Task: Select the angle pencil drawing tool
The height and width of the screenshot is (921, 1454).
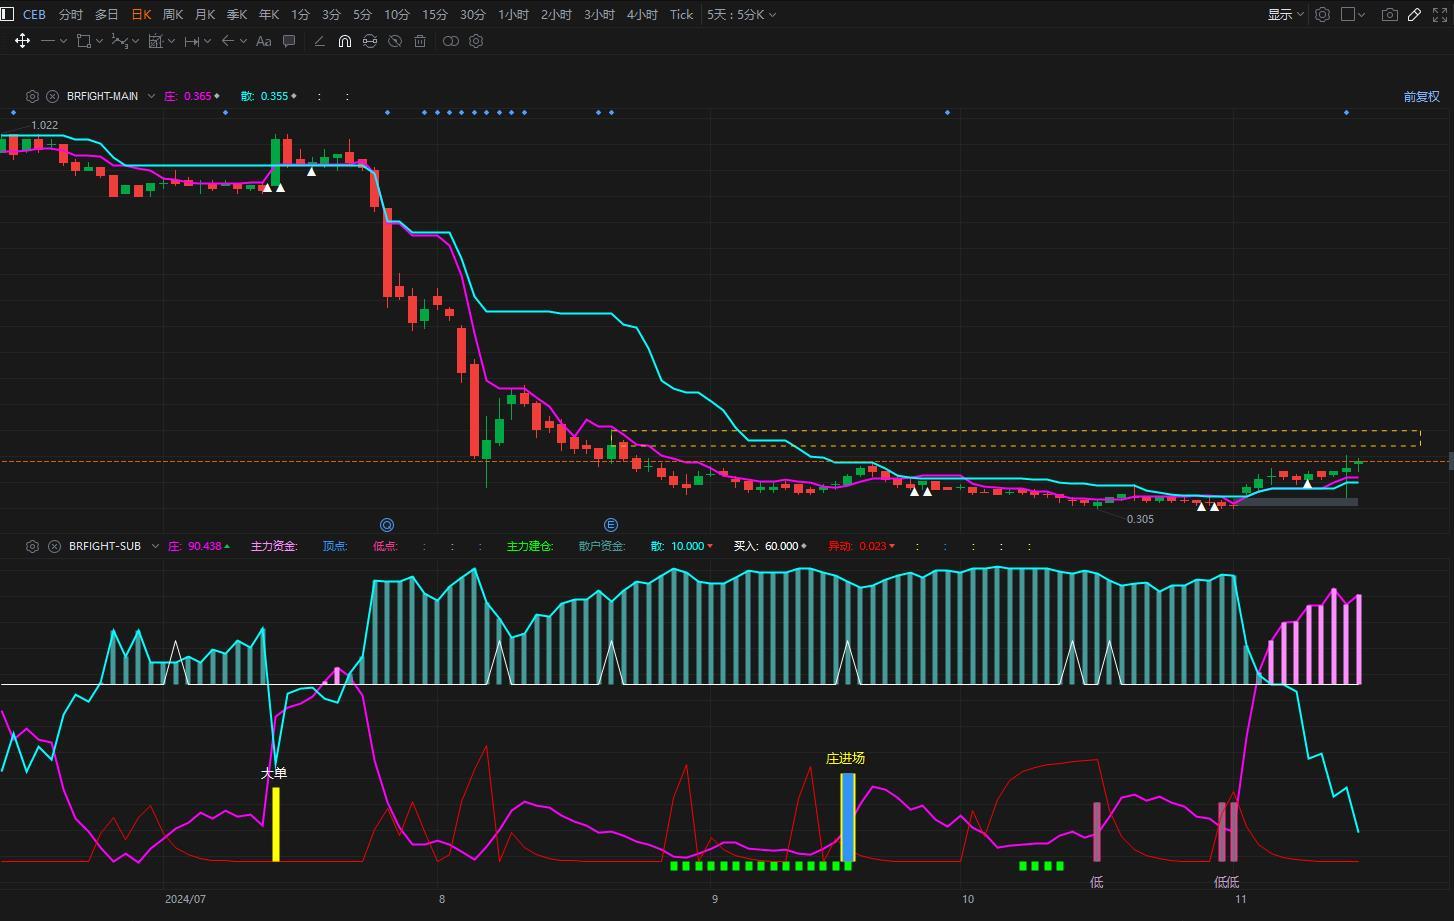Action: point(320,41)
